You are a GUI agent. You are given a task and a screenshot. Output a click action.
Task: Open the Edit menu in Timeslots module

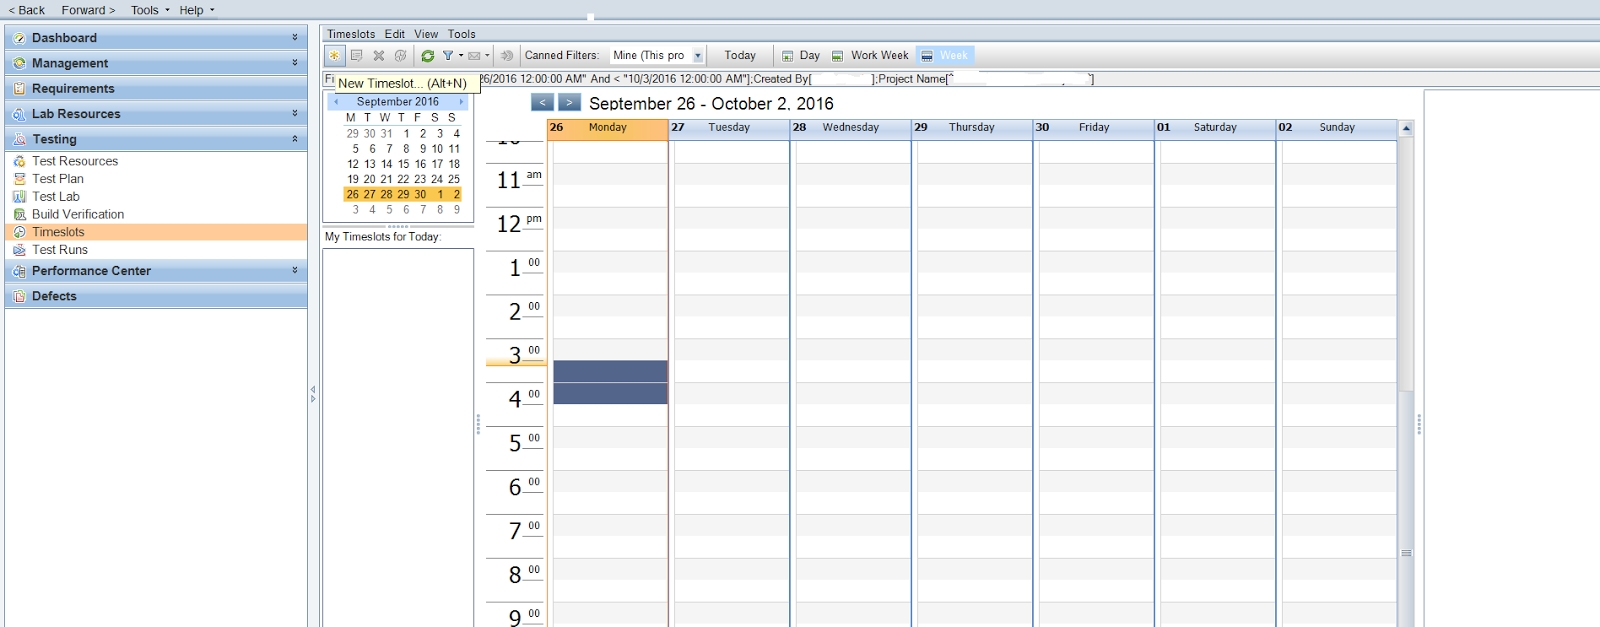[395, 34]
